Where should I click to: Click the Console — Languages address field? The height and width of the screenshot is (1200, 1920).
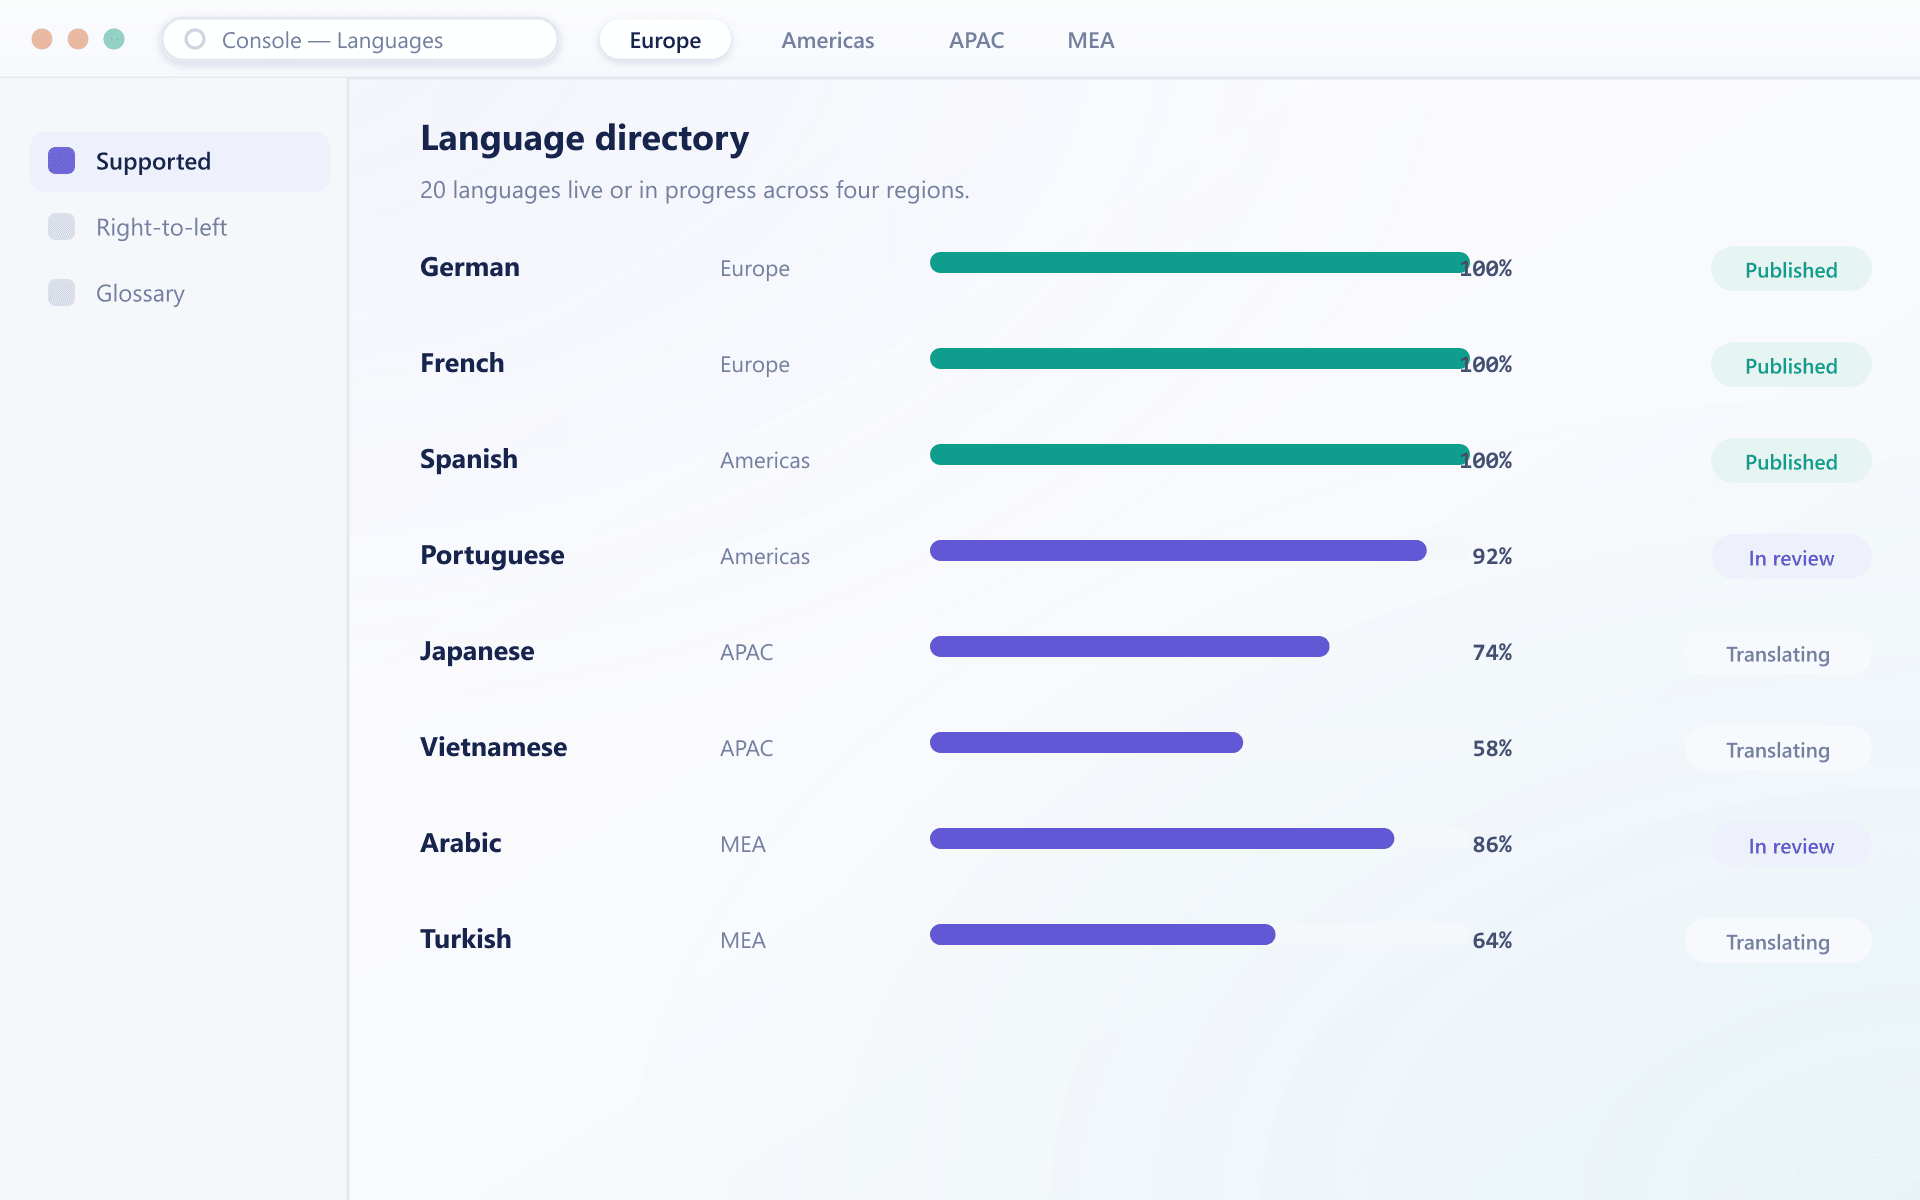[360, 40]
